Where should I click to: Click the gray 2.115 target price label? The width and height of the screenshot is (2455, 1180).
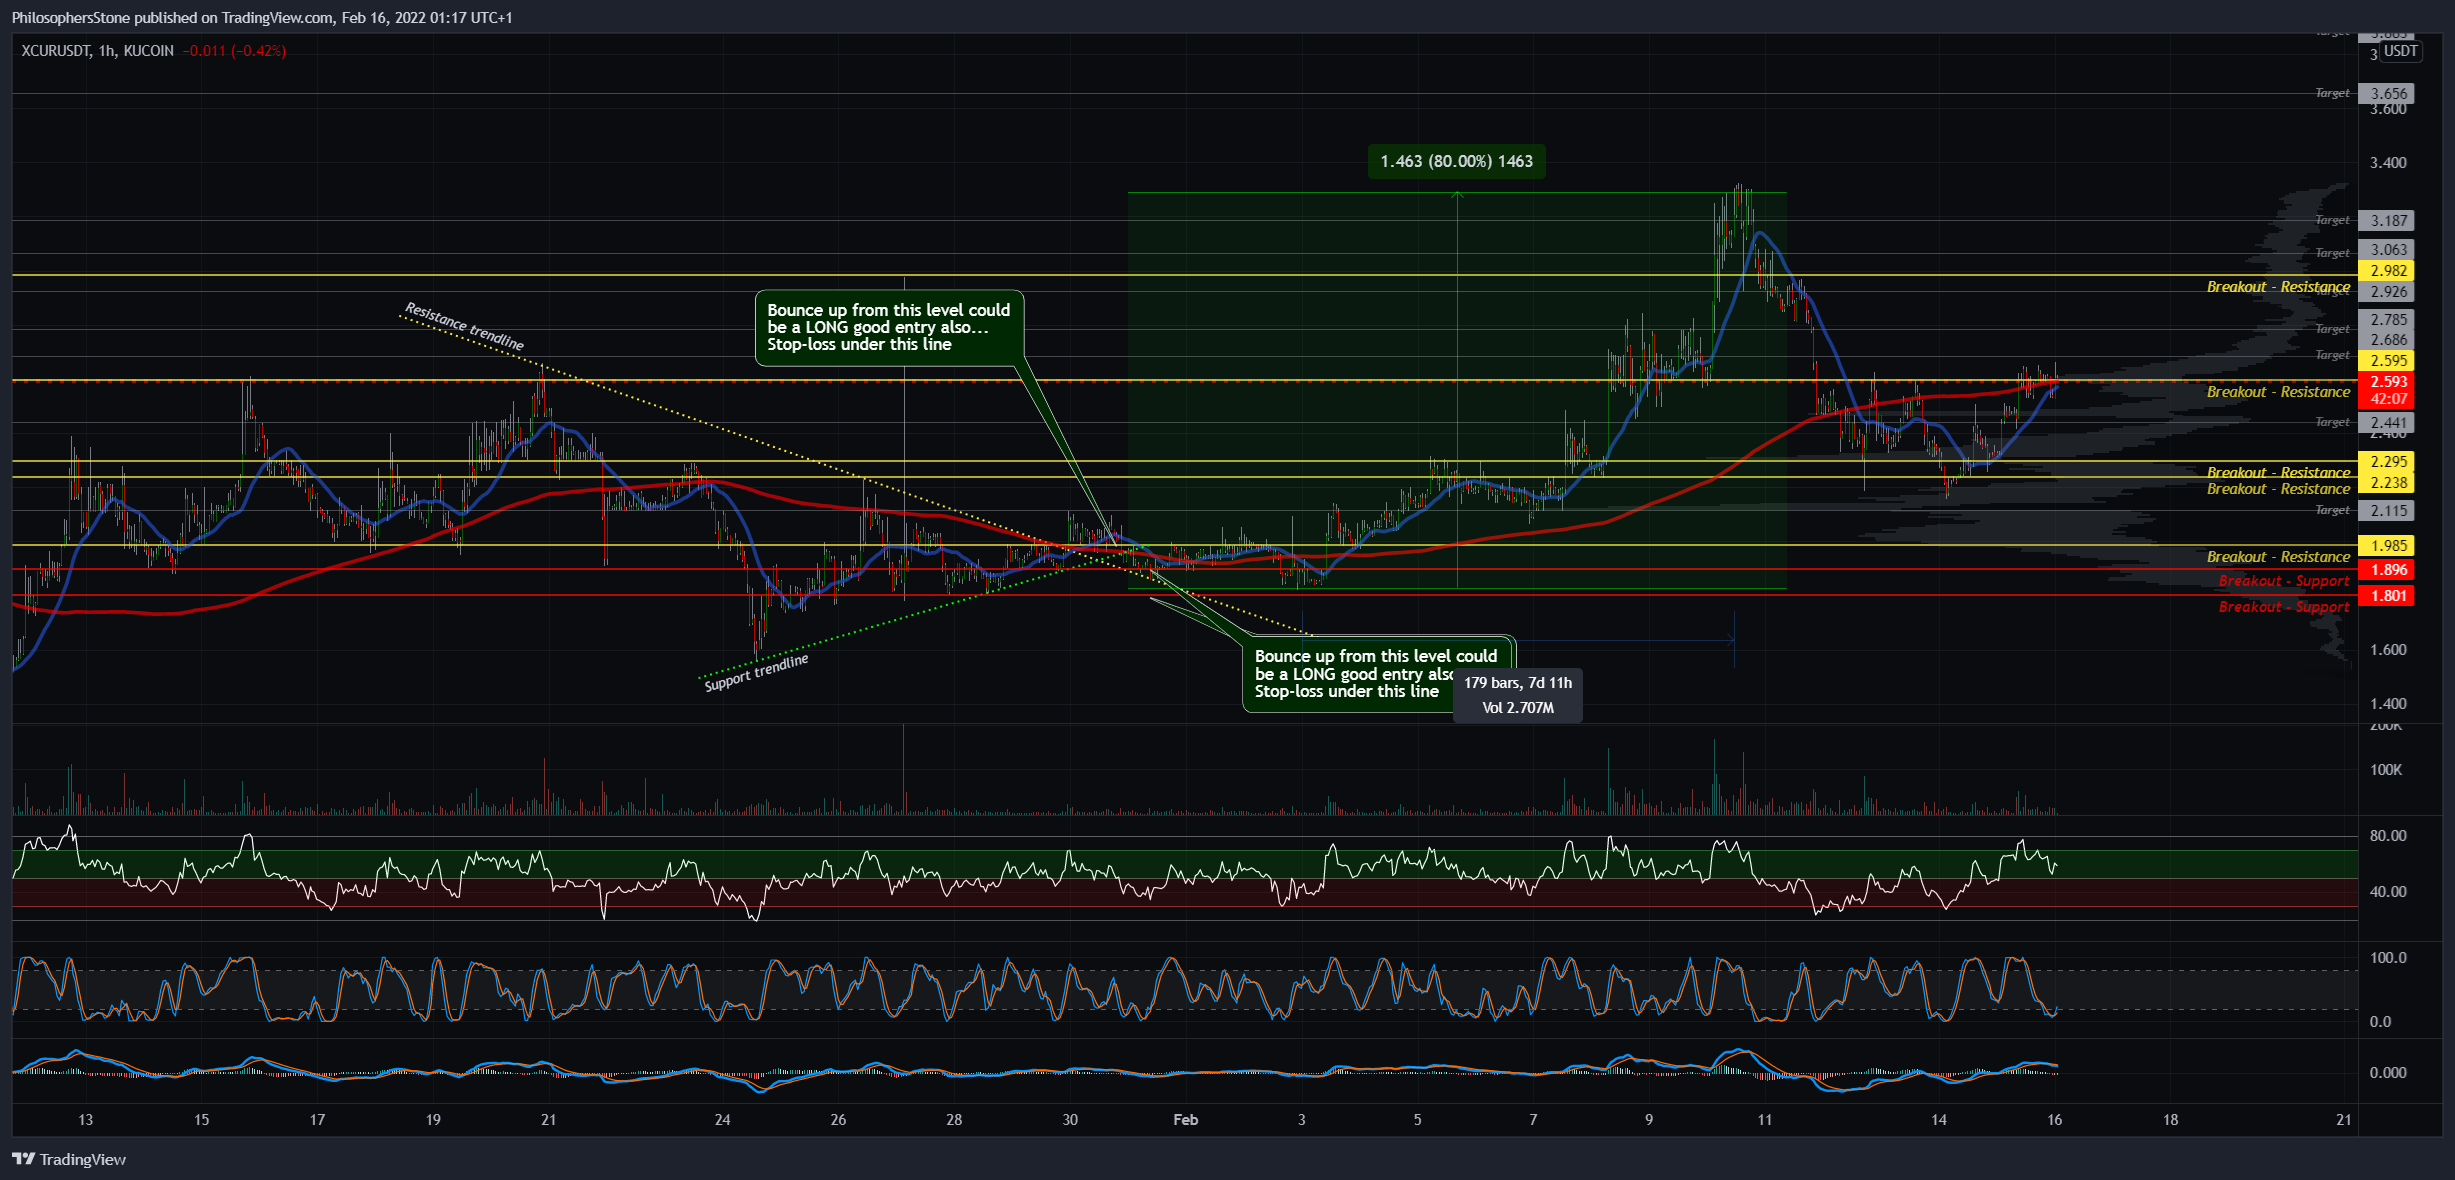pyautogui.click(x=2386, y=511)
